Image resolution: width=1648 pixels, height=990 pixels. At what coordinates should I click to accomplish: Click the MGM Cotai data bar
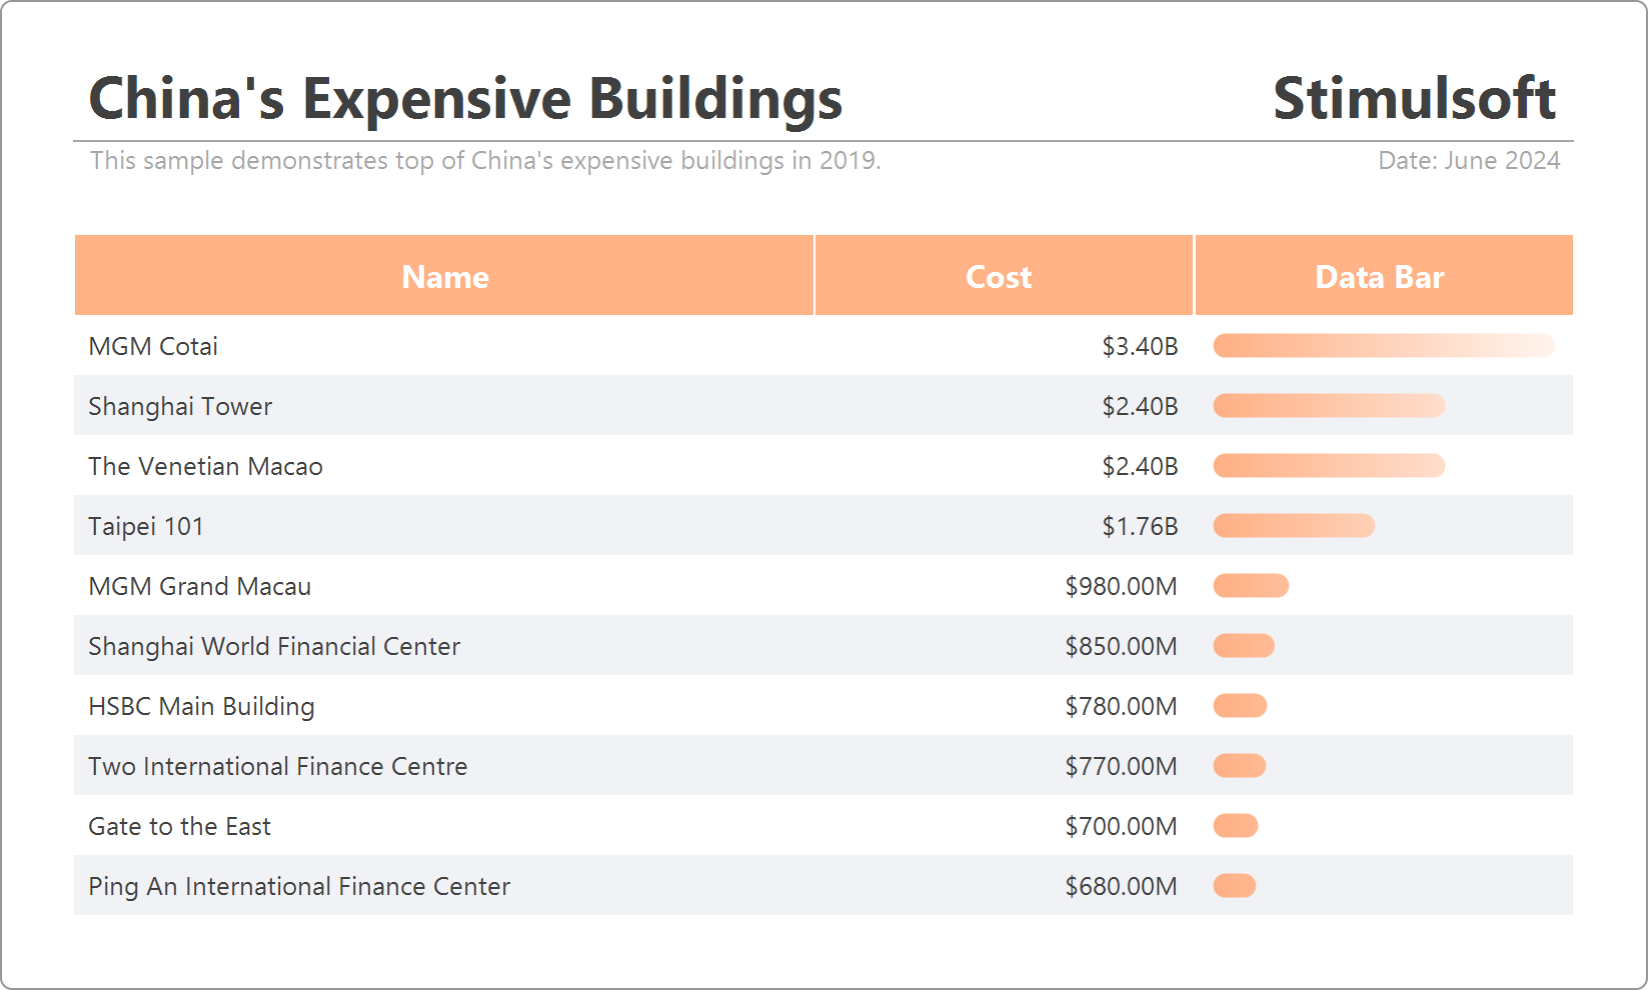coord(1383,346)
